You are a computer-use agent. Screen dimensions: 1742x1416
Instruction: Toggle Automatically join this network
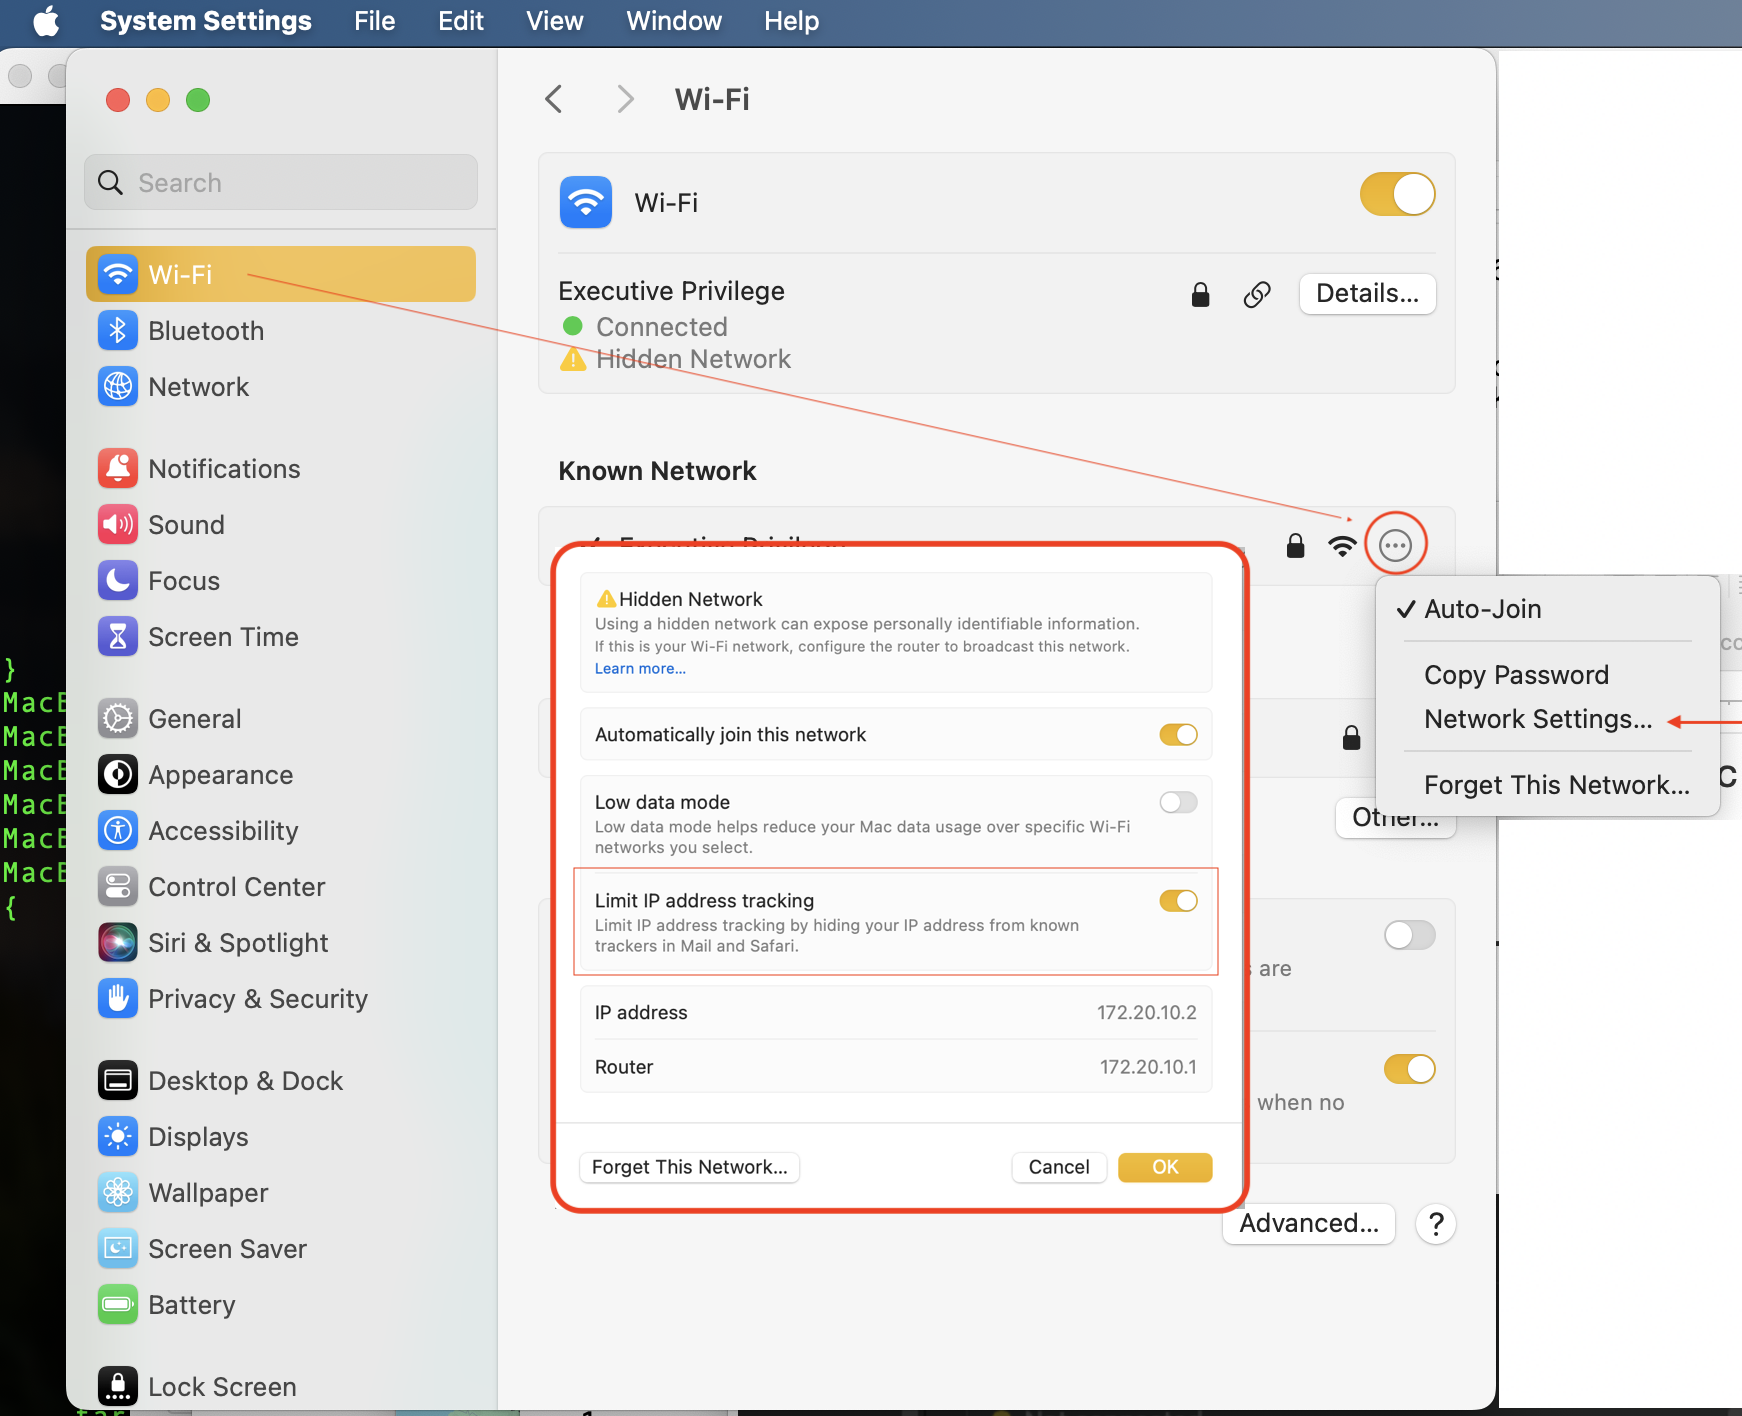(1178, 735)
